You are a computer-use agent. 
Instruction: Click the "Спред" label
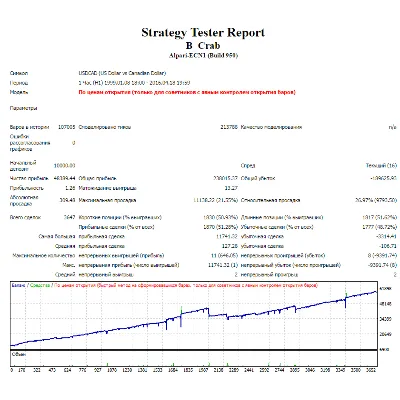tap(248, 166)
